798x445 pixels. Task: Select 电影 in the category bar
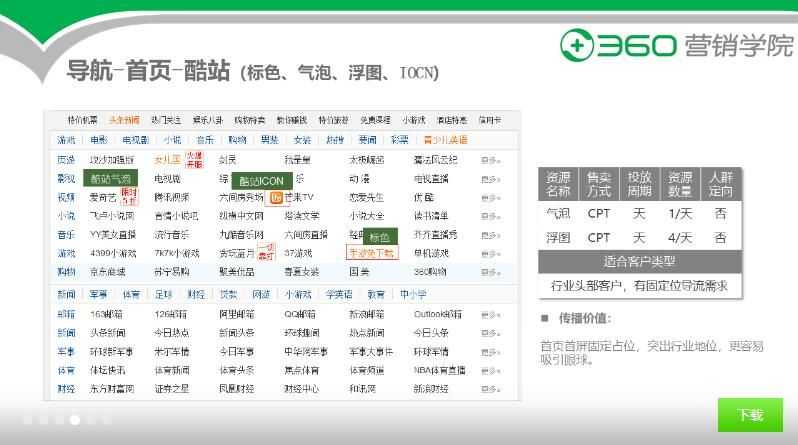coord(99,140)
